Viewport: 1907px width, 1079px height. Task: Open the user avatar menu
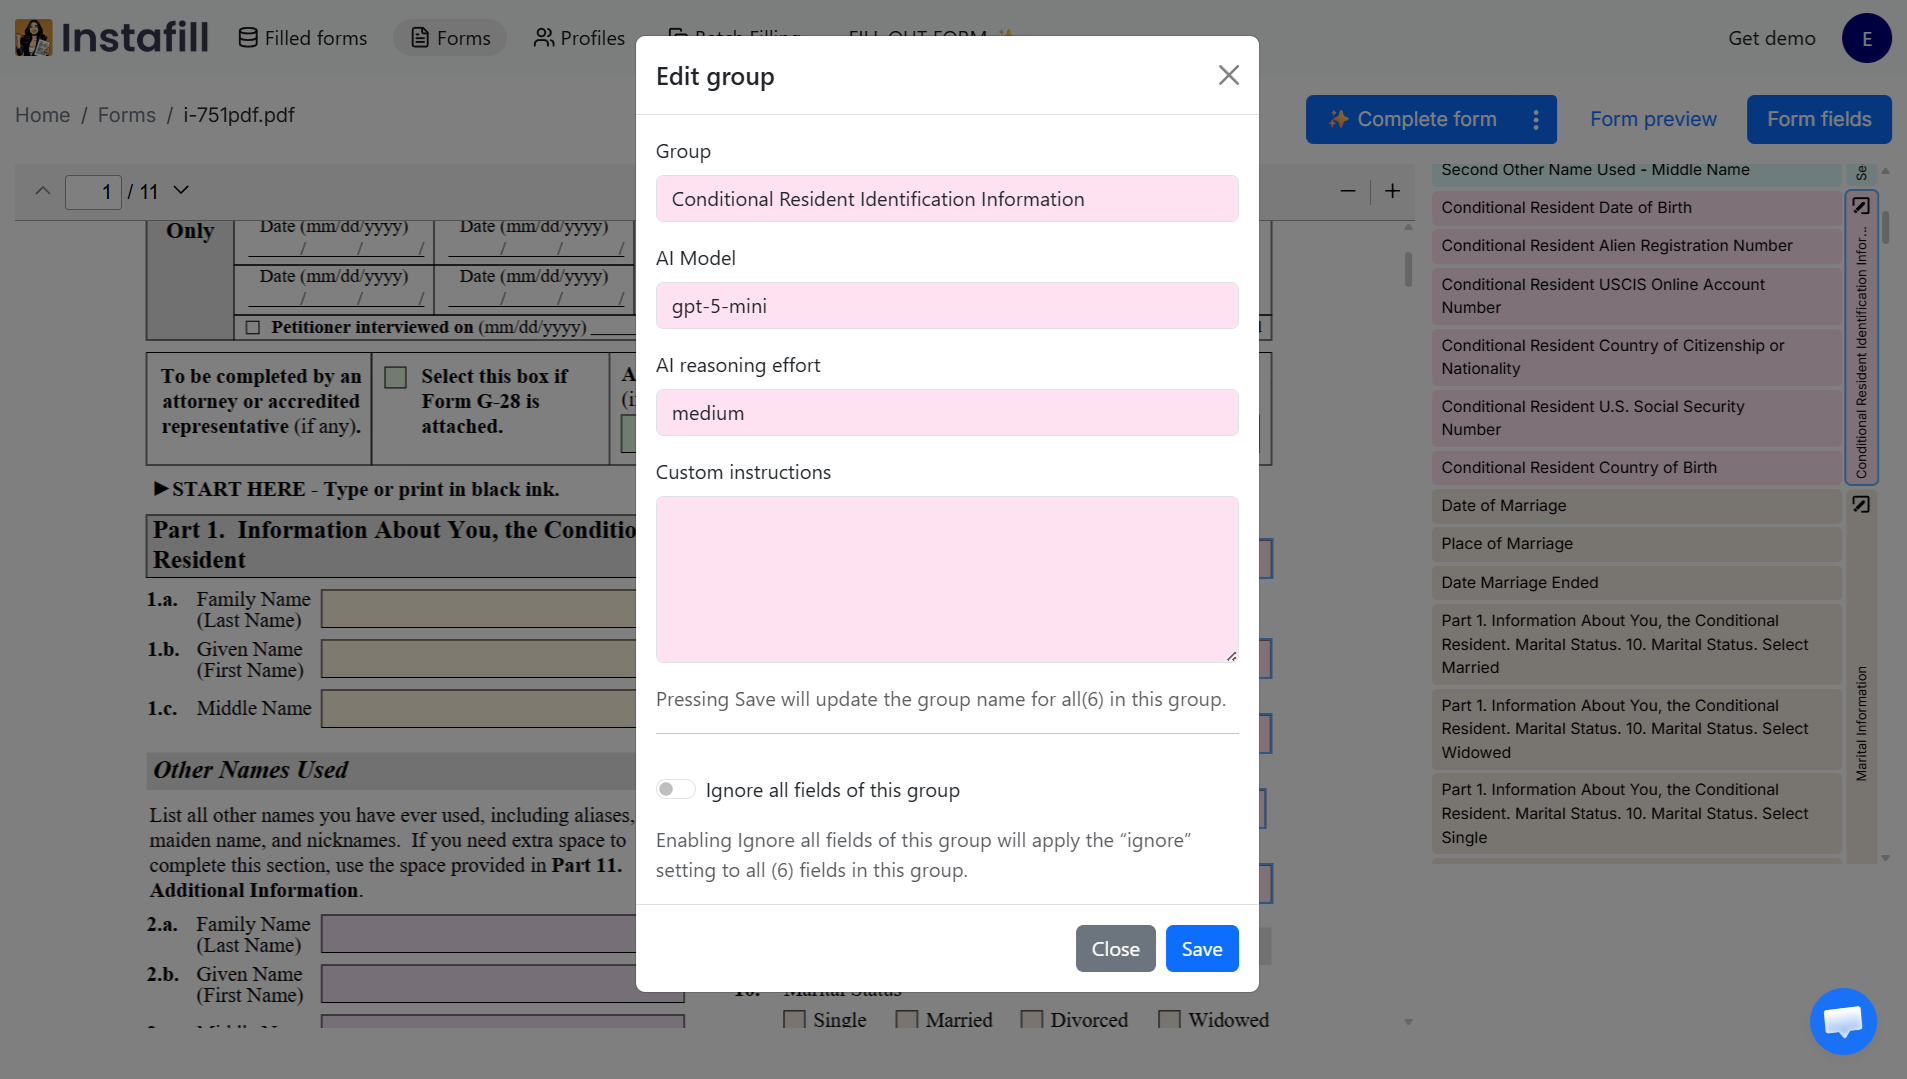(1866, 38)
